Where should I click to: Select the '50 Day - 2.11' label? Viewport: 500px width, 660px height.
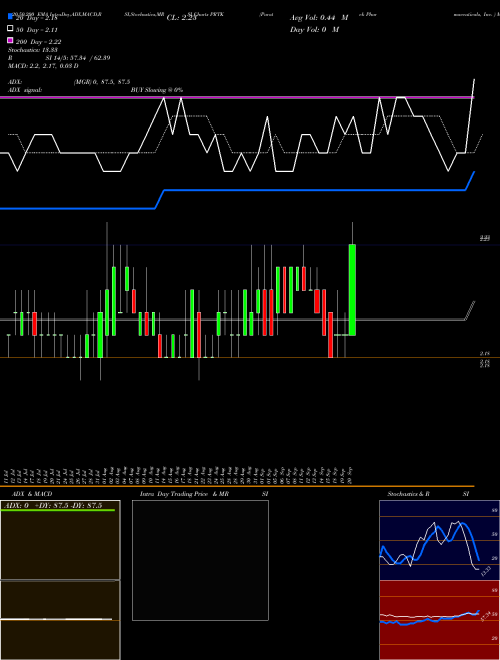pyautogui.click(x=37, y=30)
